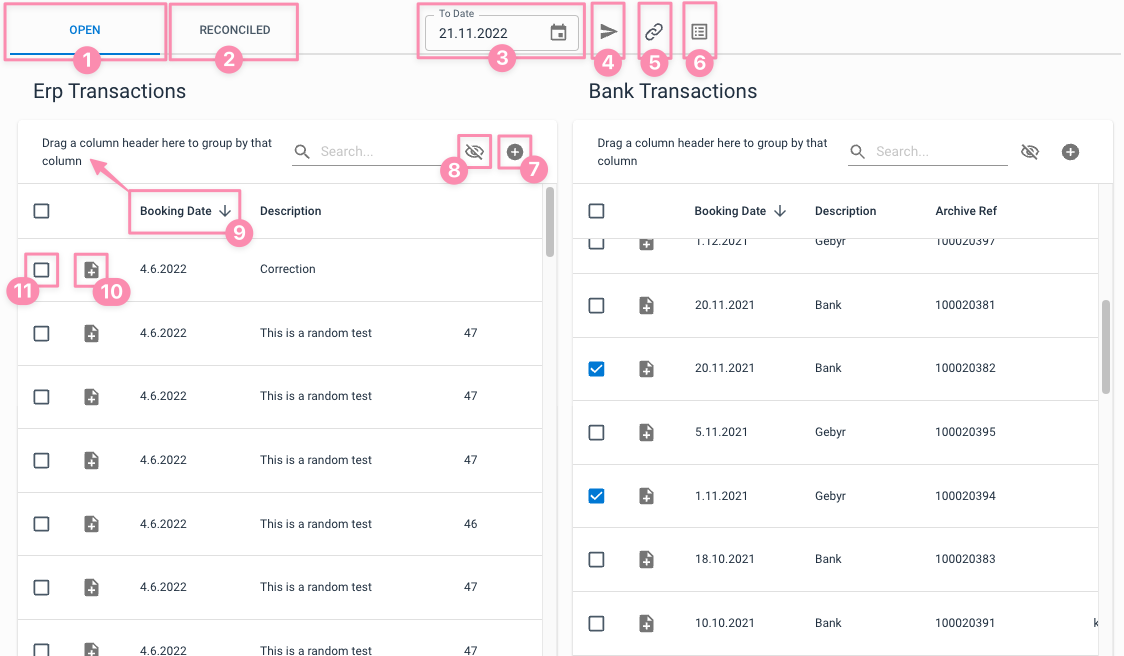Image resolution: width=1124 pixels, height=656 pixels.
Task: Open calendar picker in To Date field
Action: [x=559, y=33]
